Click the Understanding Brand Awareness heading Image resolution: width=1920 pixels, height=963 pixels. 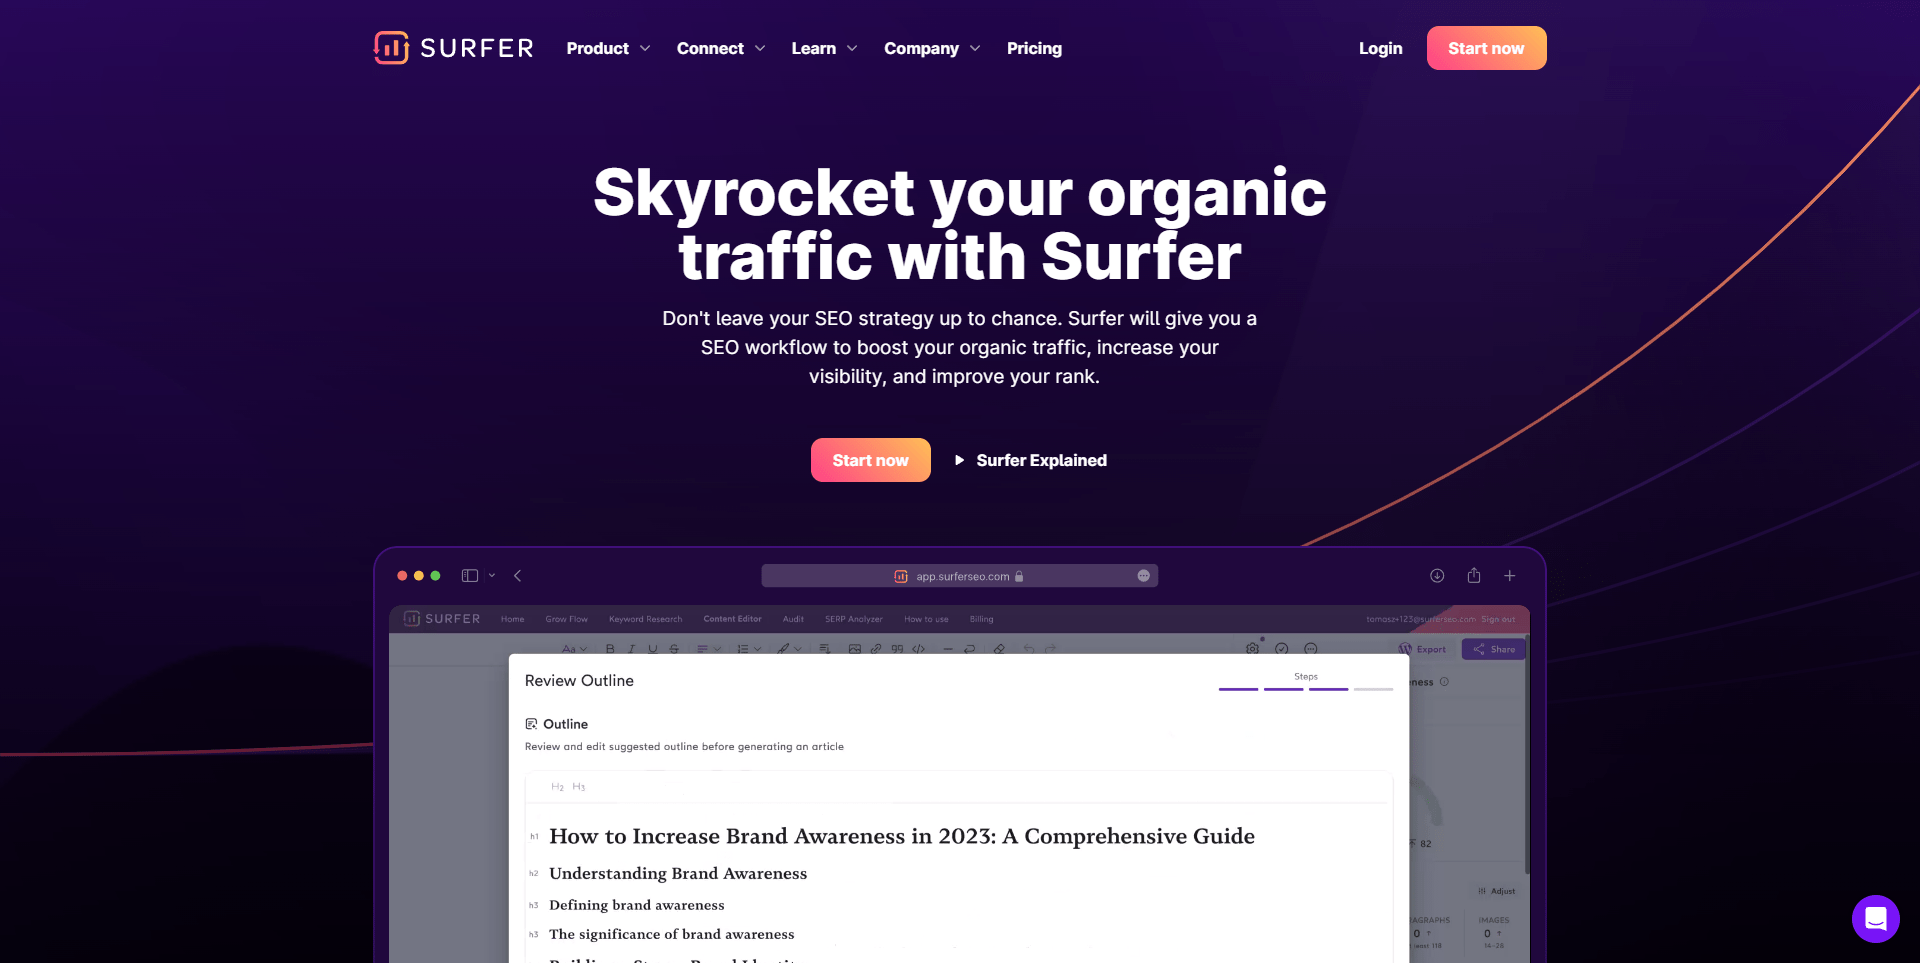[x=677, y=873]
